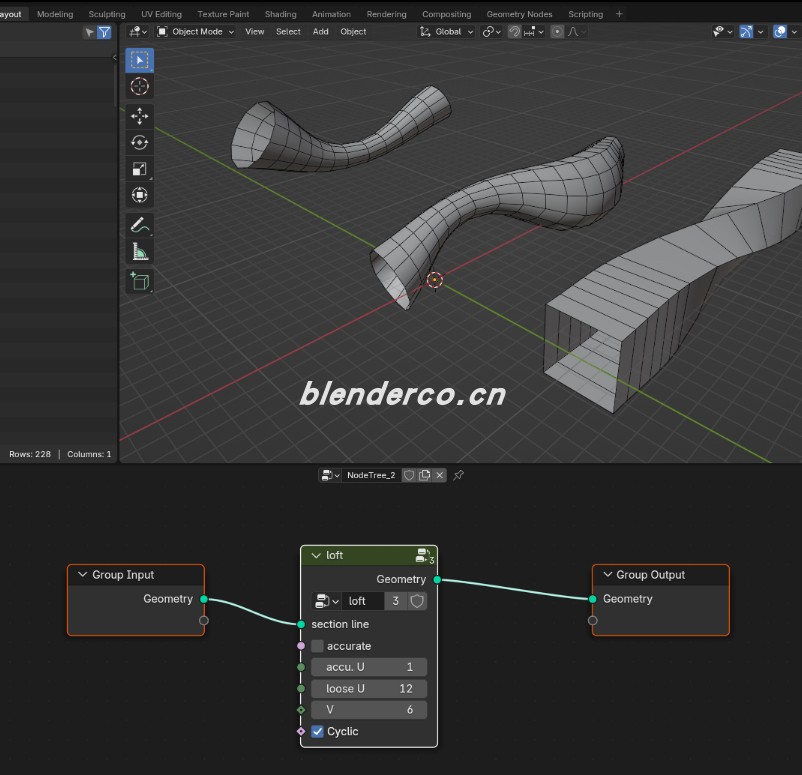Open the snapping options dropdown
This screenshot has width=802, height=775.
[533, 32]
